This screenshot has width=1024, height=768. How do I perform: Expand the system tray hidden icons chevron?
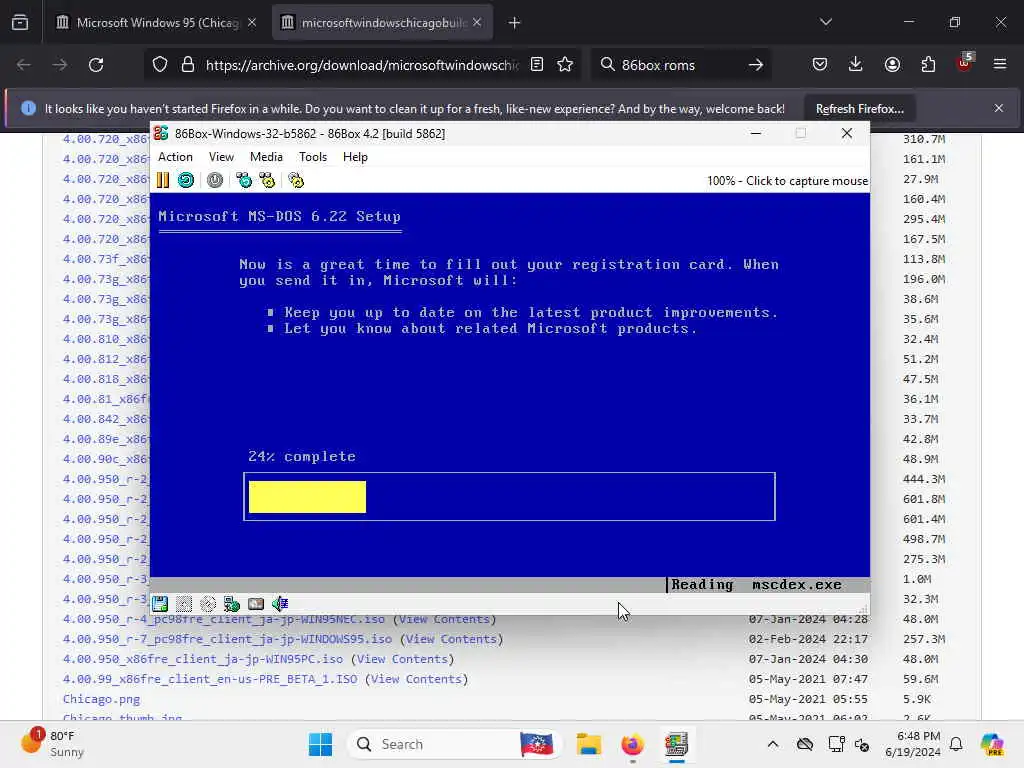tap(773, 744)
